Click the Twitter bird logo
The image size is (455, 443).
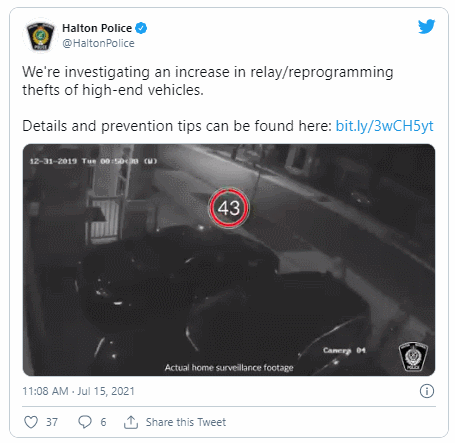pyautogui.click(x=427, y=26)
